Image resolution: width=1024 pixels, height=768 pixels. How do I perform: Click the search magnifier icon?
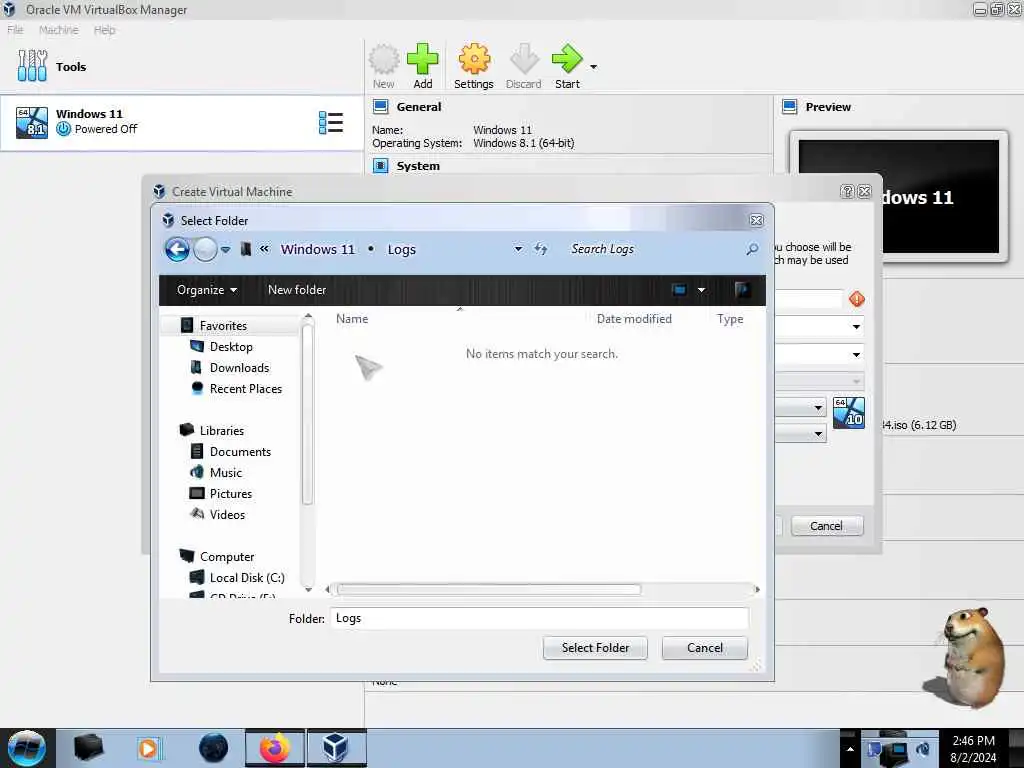click(752, 249)
